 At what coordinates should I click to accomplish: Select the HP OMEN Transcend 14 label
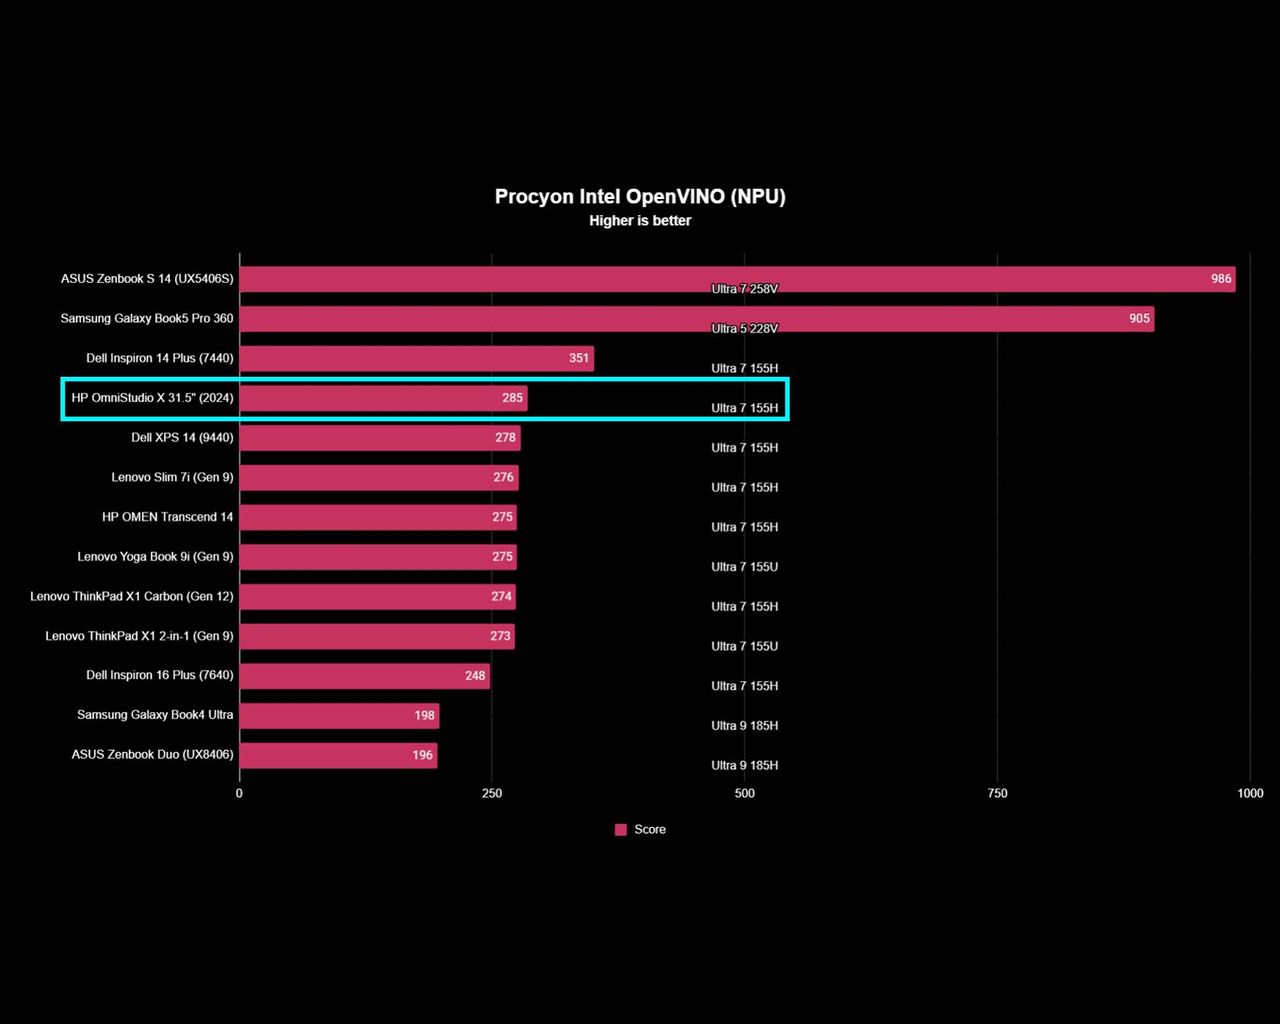pos(168,517)
